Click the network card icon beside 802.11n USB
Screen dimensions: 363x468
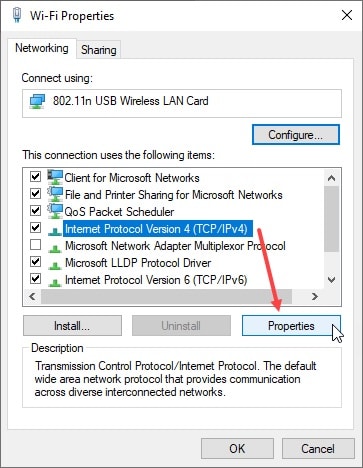click(x=37, y=101)
